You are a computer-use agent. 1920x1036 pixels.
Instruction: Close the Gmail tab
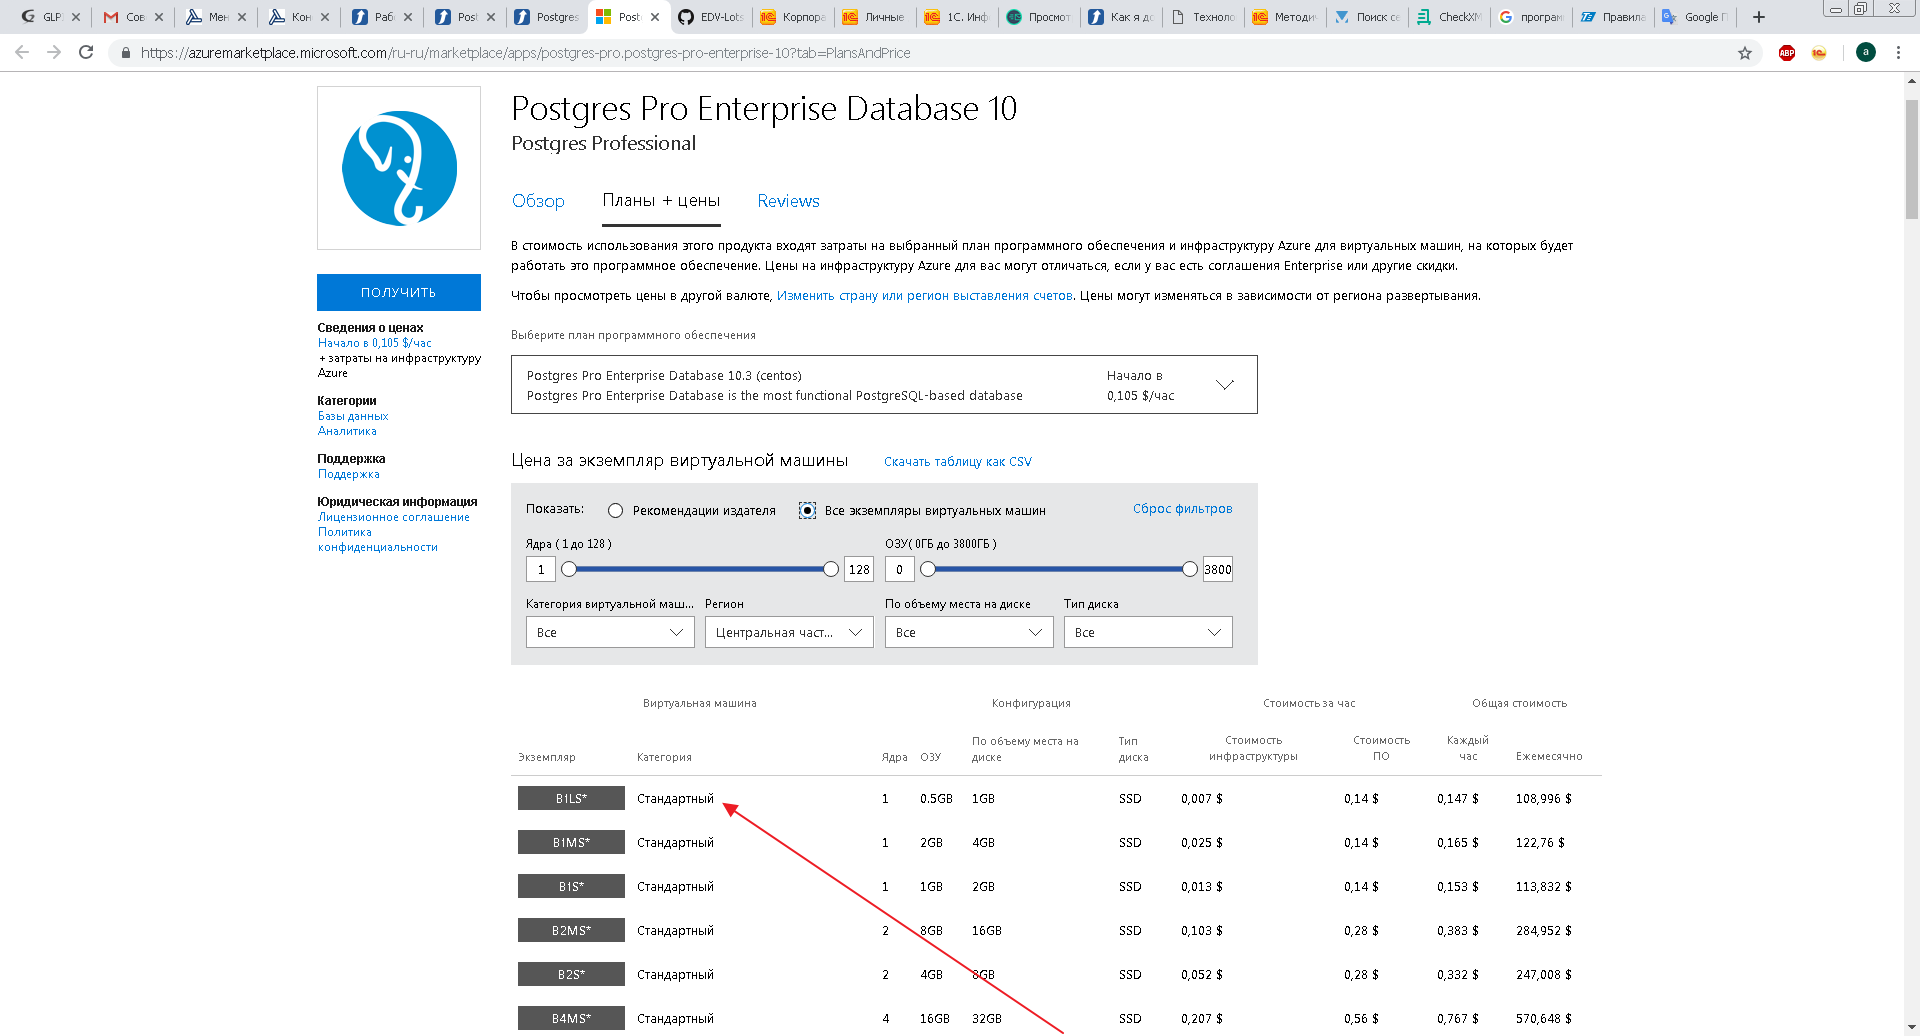(x=159, y=17)
